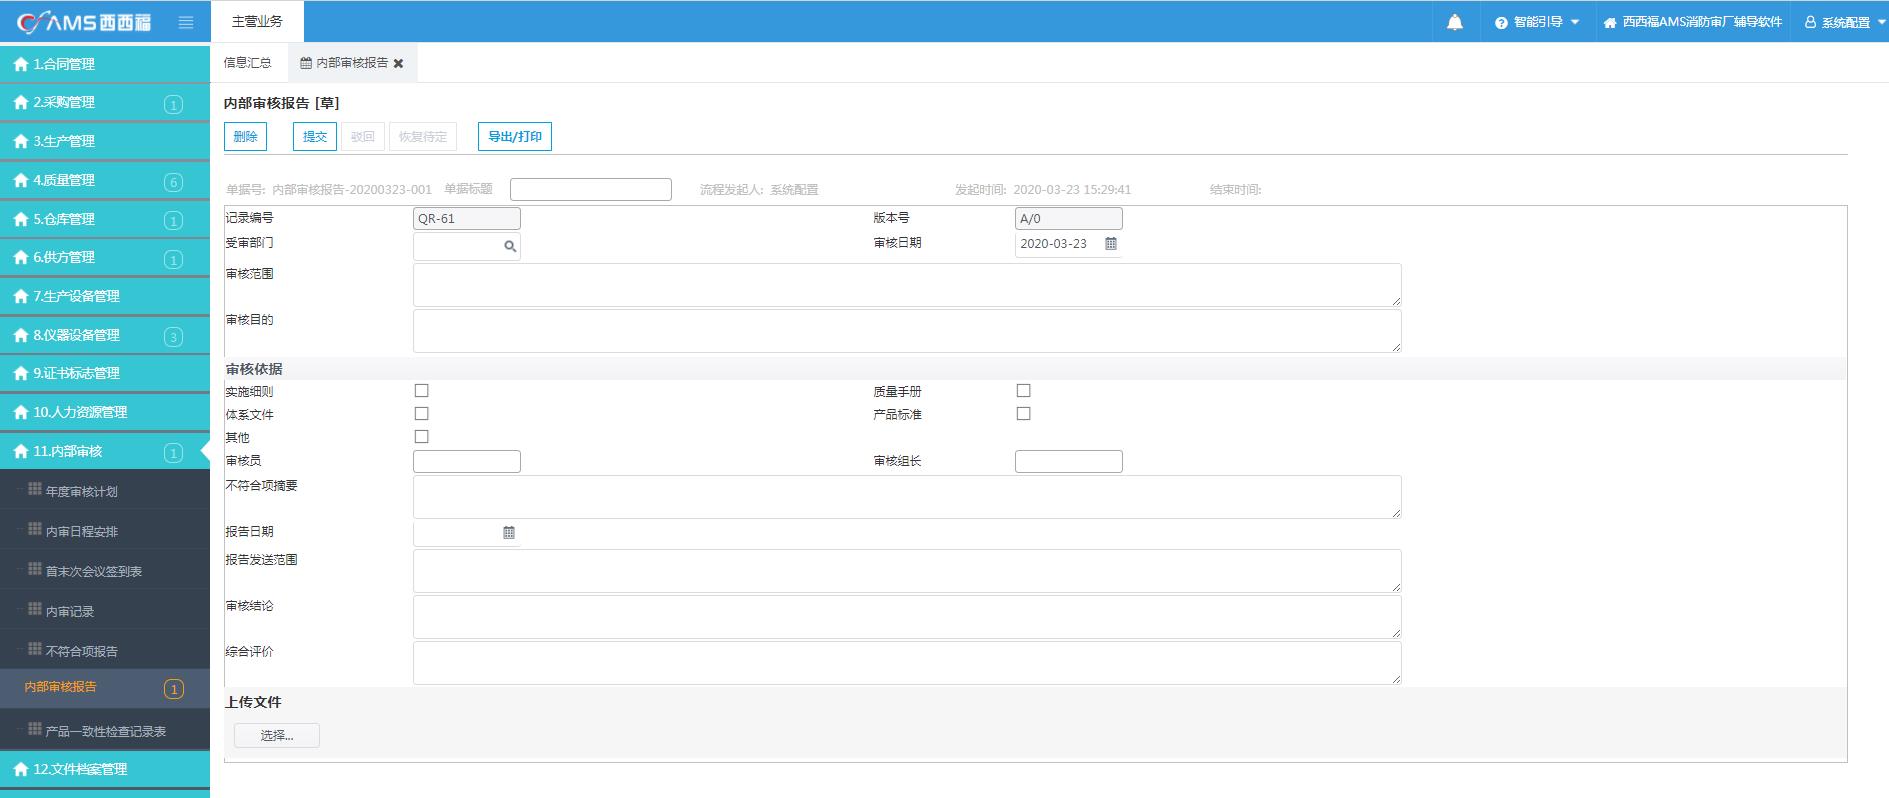Check the 产品标准 checkbox

tap(1024, 414)
